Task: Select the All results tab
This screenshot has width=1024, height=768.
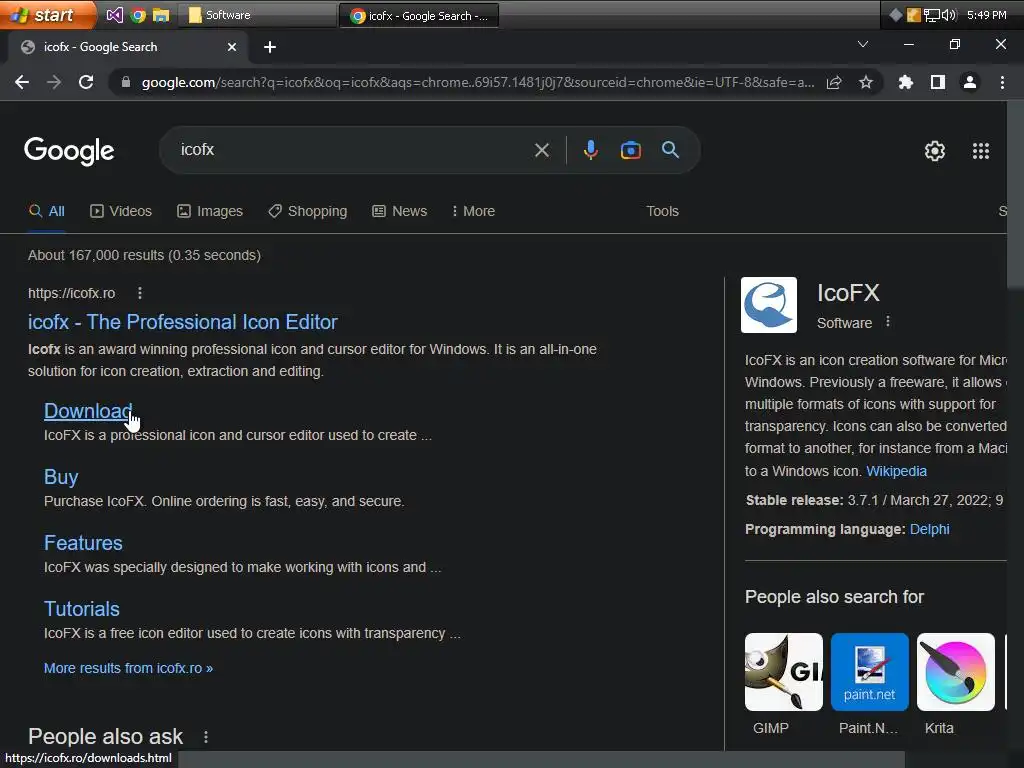Action: (x=46, y=212)
